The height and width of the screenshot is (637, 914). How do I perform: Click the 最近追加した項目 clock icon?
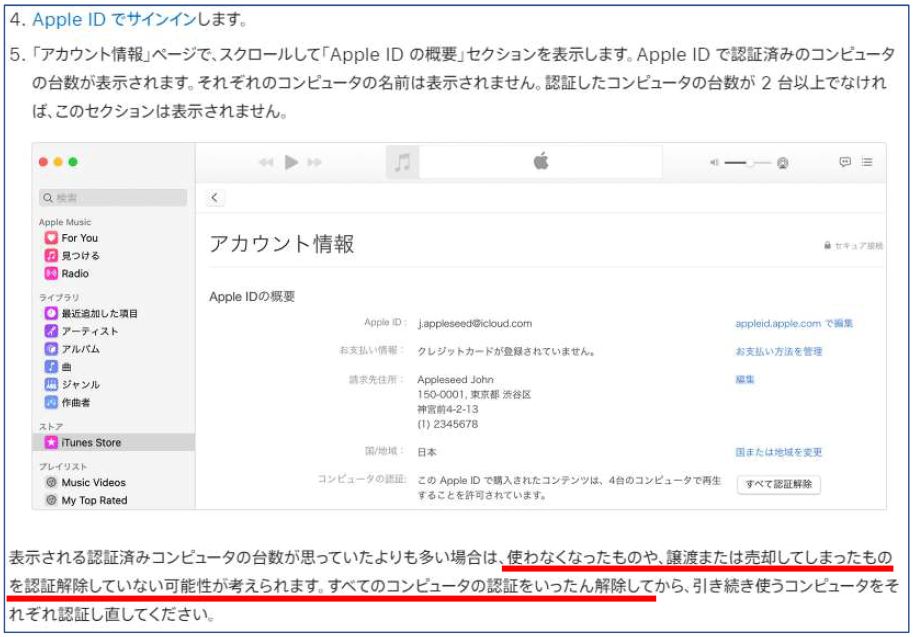point(51,314)
